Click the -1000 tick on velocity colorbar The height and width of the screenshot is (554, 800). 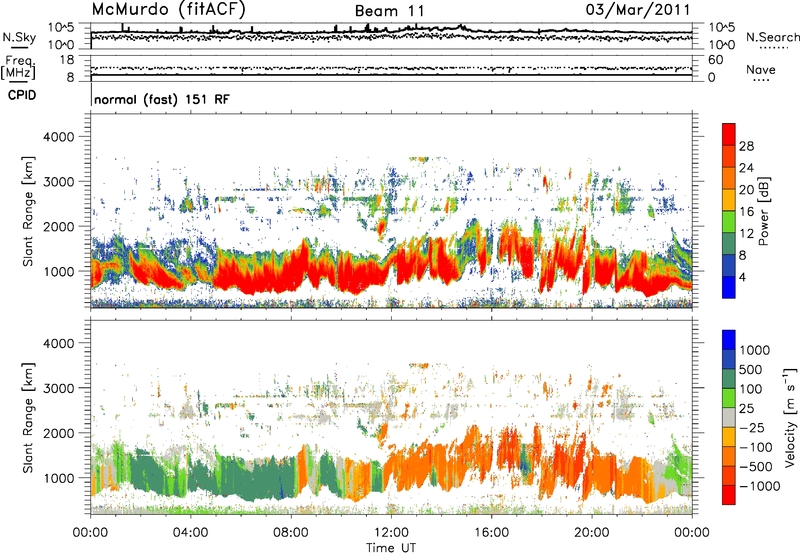tap(760, 486)
